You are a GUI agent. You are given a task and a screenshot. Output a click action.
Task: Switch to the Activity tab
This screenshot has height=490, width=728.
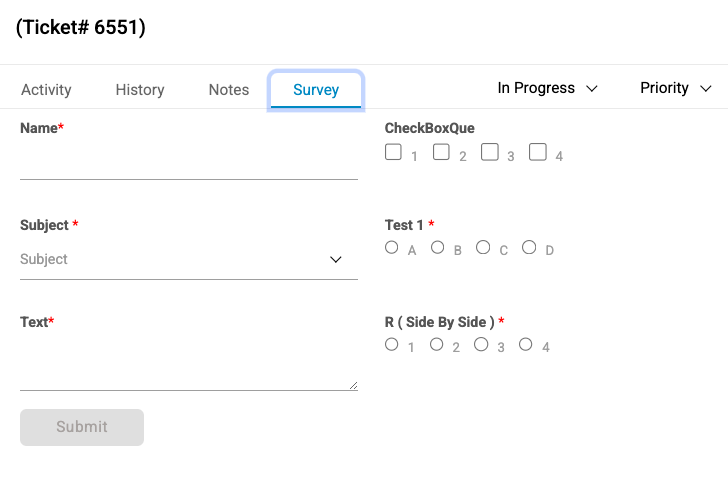(46, 89)
